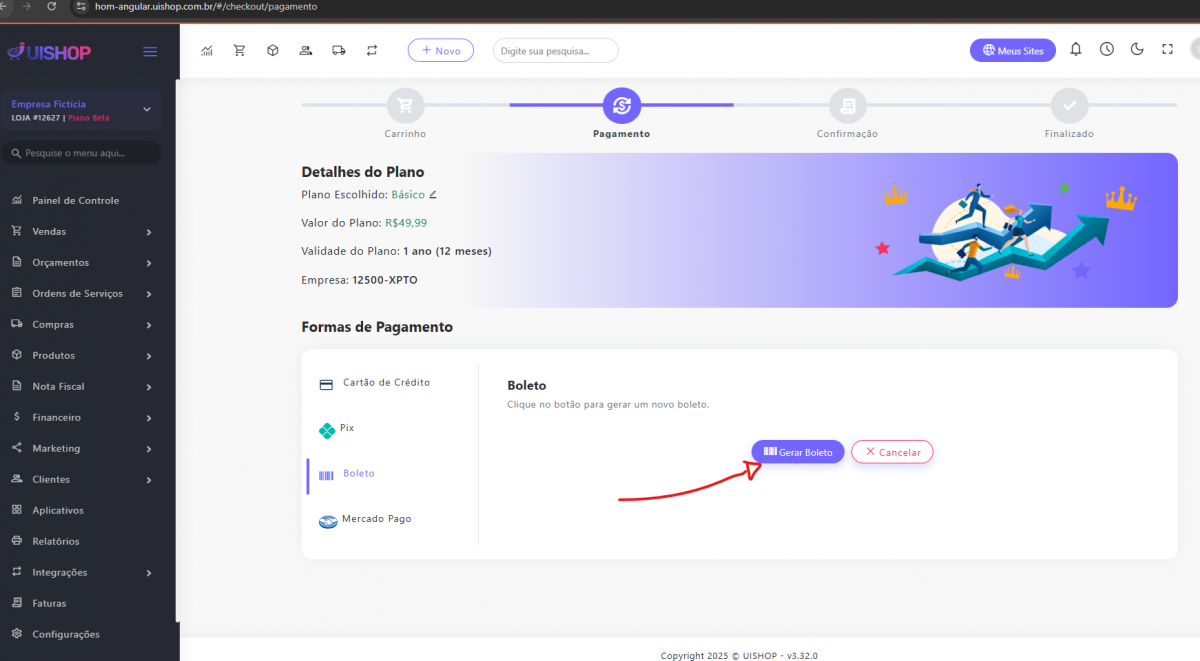The image size is (1200, 661).
Task: Click the shopping cart icon in top toolbar
Action: click(x=239, y=50)
